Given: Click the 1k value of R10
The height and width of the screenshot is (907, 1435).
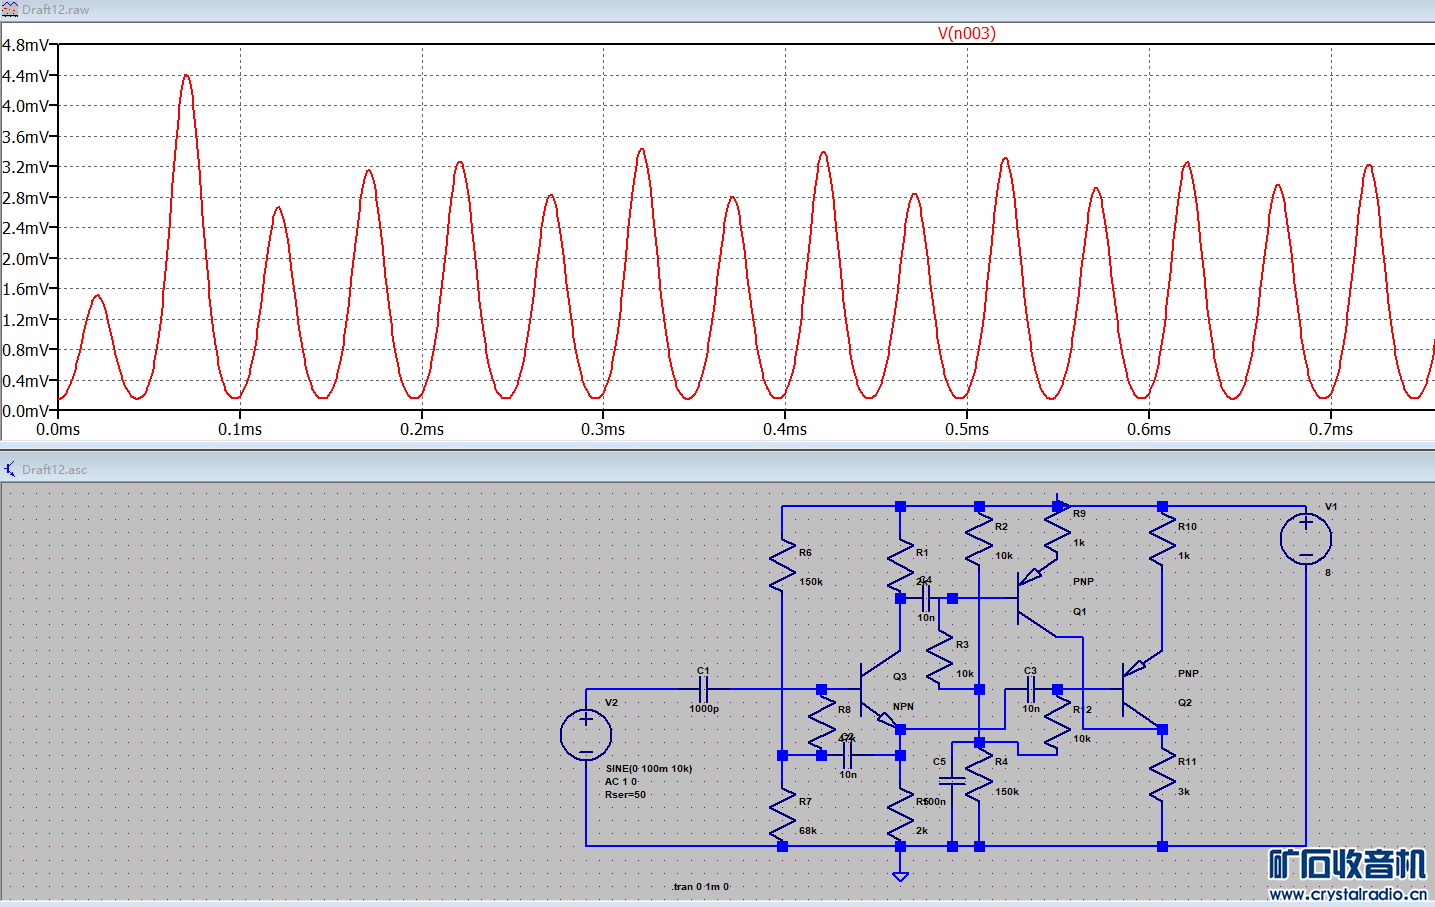Looking at the screenshot, I should [x=1184, y=556].
